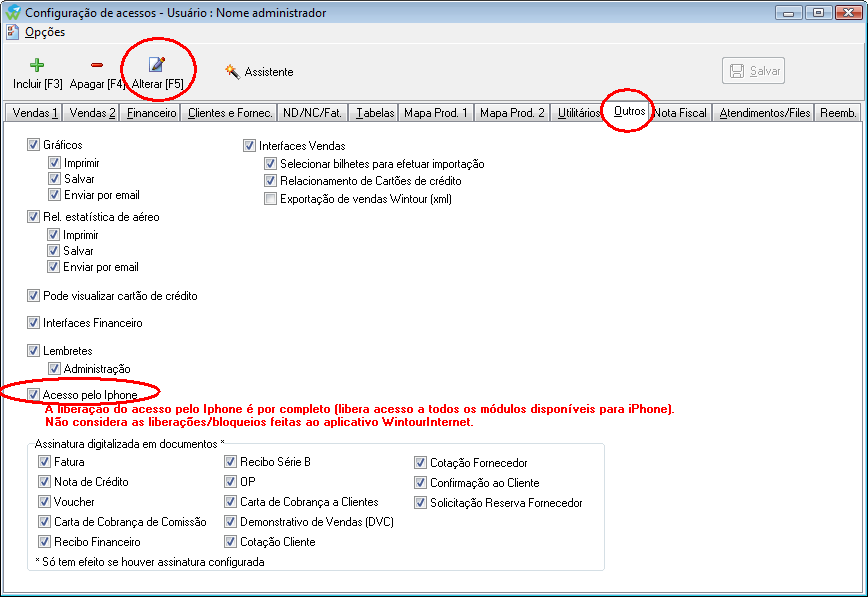Screen dimensions: 868x597
Task: Toggle Acesso pelo Iphone checkbox
Action: point(33,395)
